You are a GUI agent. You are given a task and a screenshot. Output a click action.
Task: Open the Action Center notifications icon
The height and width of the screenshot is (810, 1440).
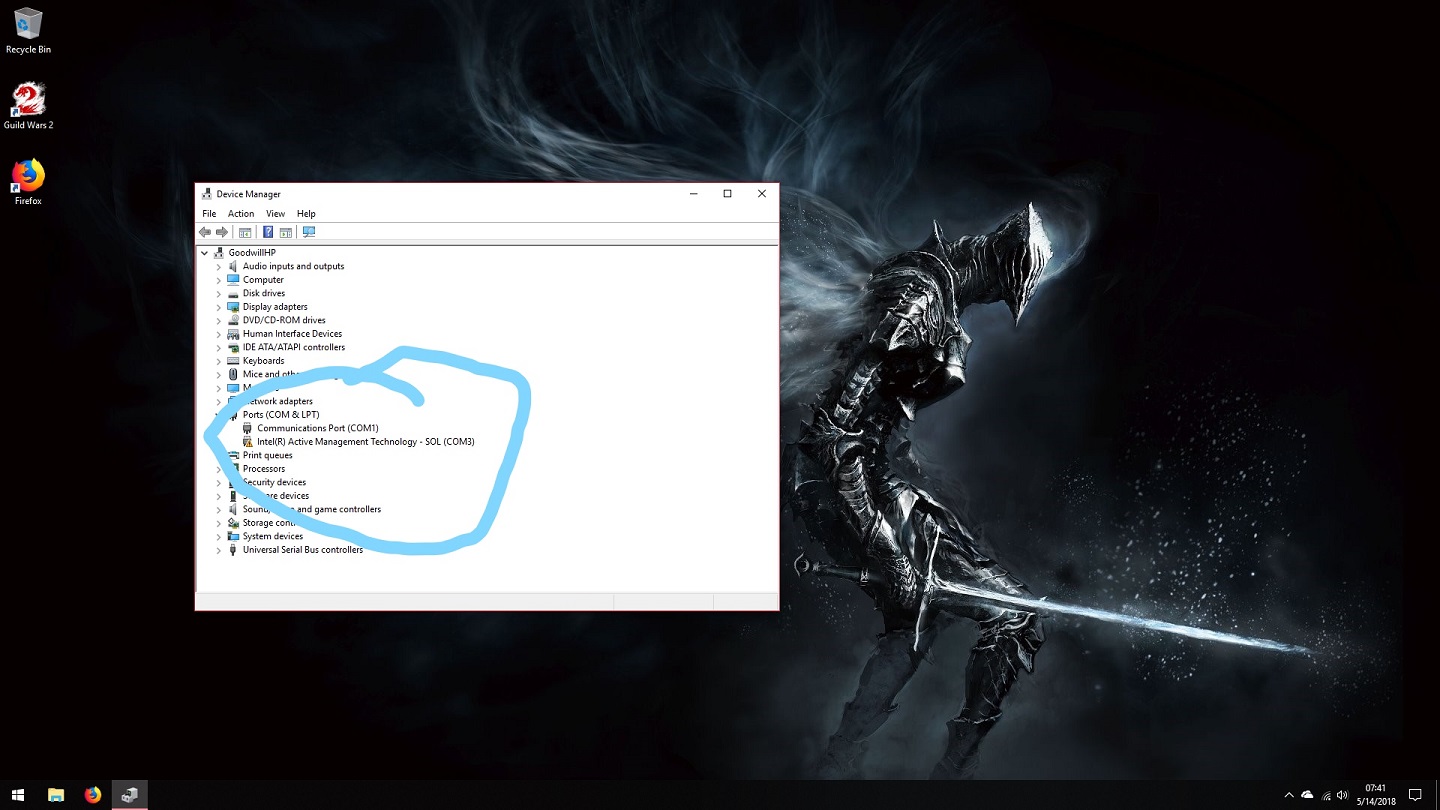click(1415, 795)
